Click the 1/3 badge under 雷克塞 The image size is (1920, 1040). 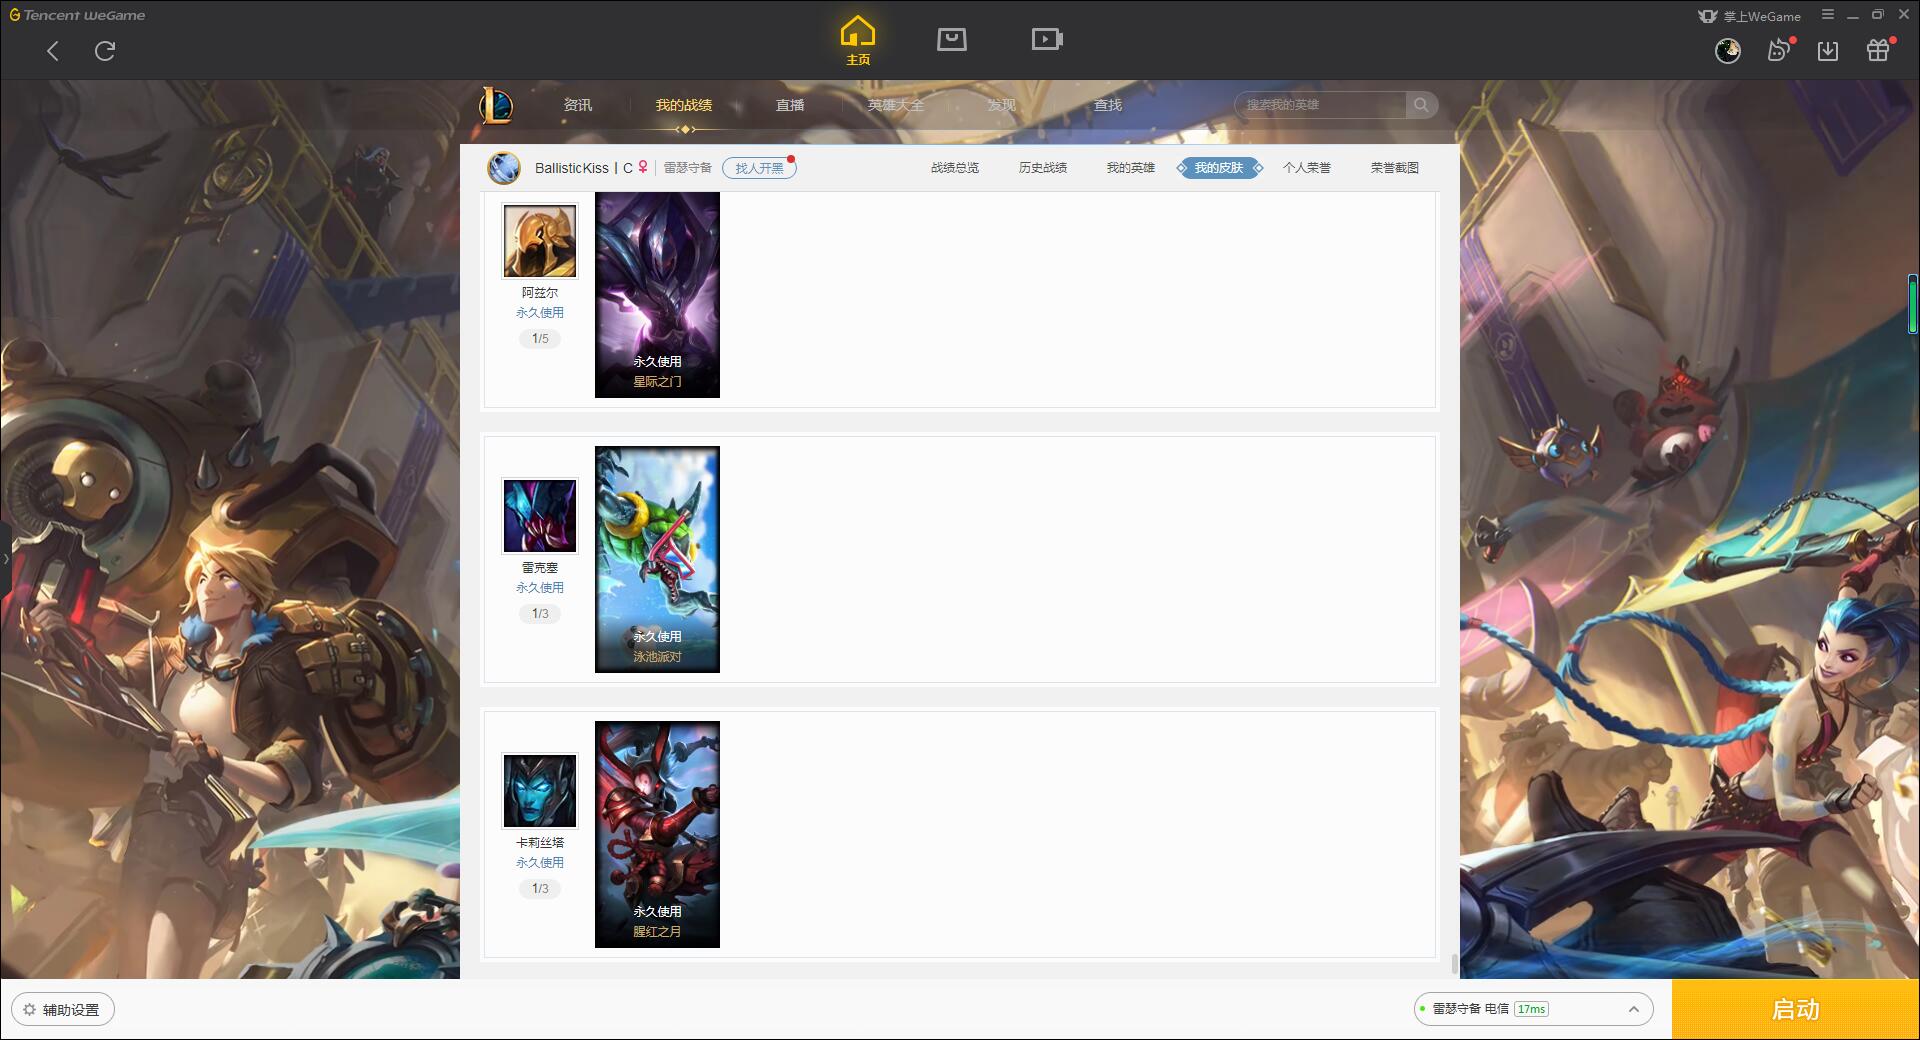point(540,614)
